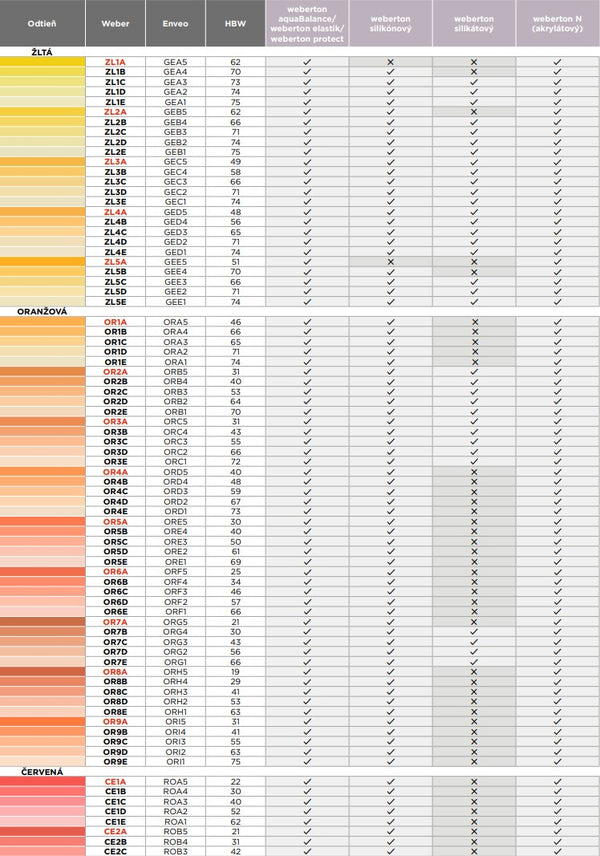
Task: Click silikátový cross mark in ZL2A row
Action: [474, 112]
